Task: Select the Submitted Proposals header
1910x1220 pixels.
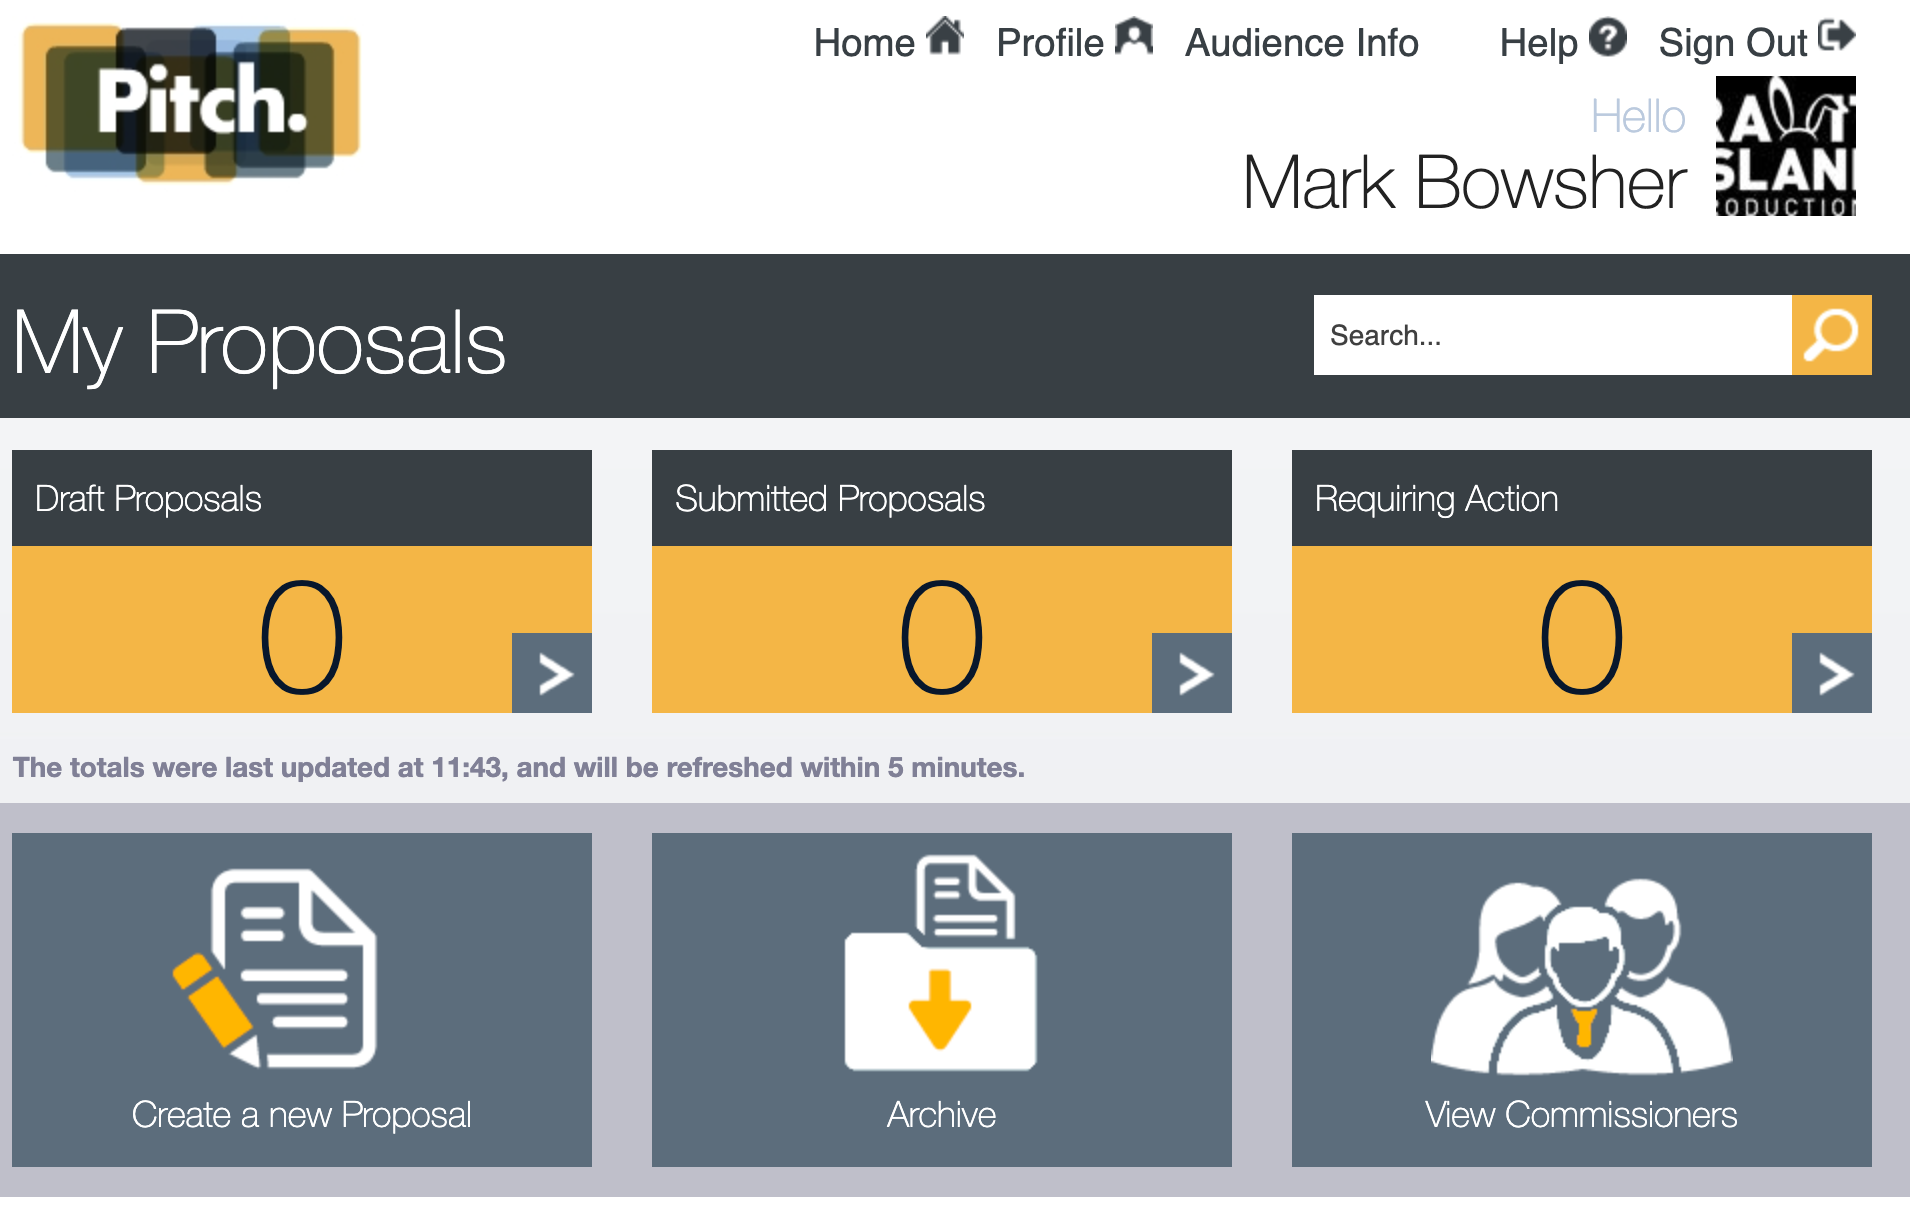Action: click(x=830, y=499)
